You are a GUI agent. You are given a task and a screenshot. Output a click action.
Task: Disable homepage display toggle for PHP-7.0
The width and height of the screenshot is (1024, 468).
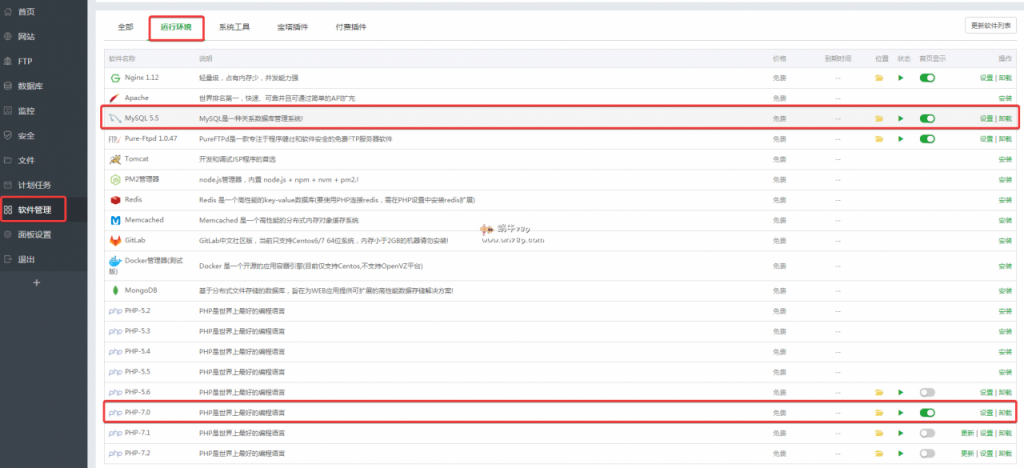(927, 413)
